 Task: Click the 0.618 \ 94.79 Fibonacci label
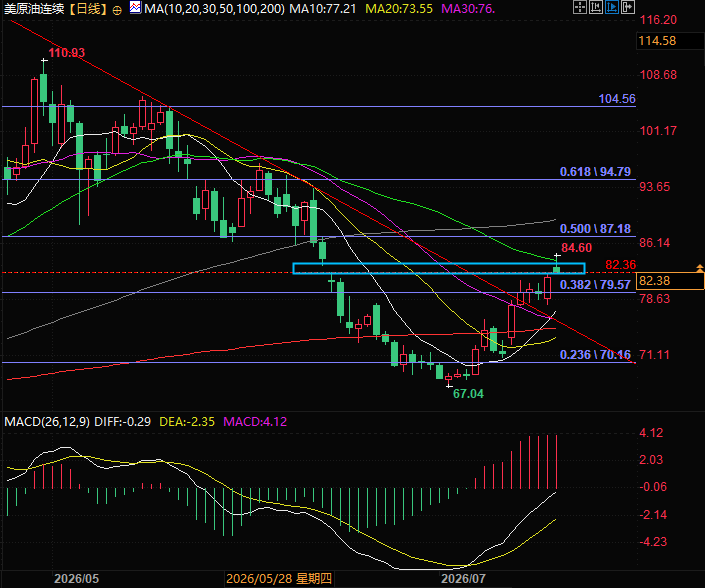pyautogui.click(x=595, y=172)
